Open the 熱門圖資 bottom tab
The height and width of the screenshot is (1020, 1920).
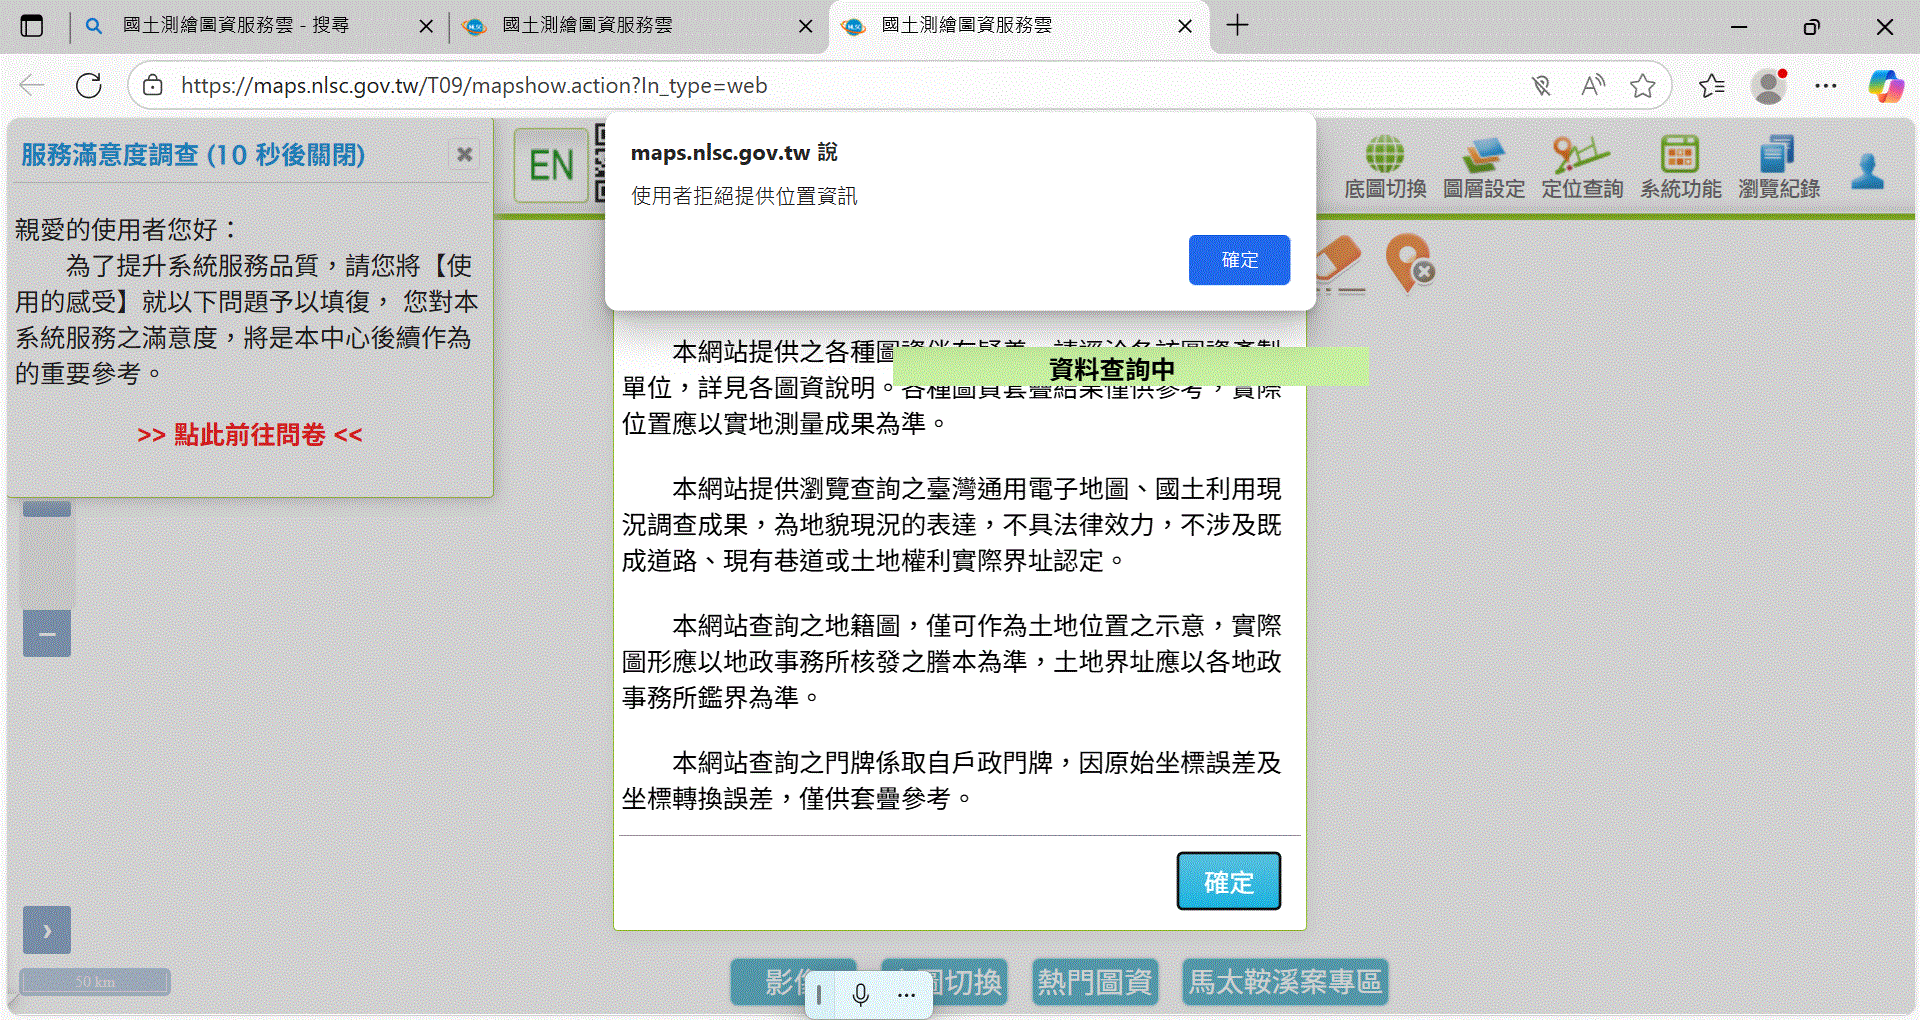1094,982
